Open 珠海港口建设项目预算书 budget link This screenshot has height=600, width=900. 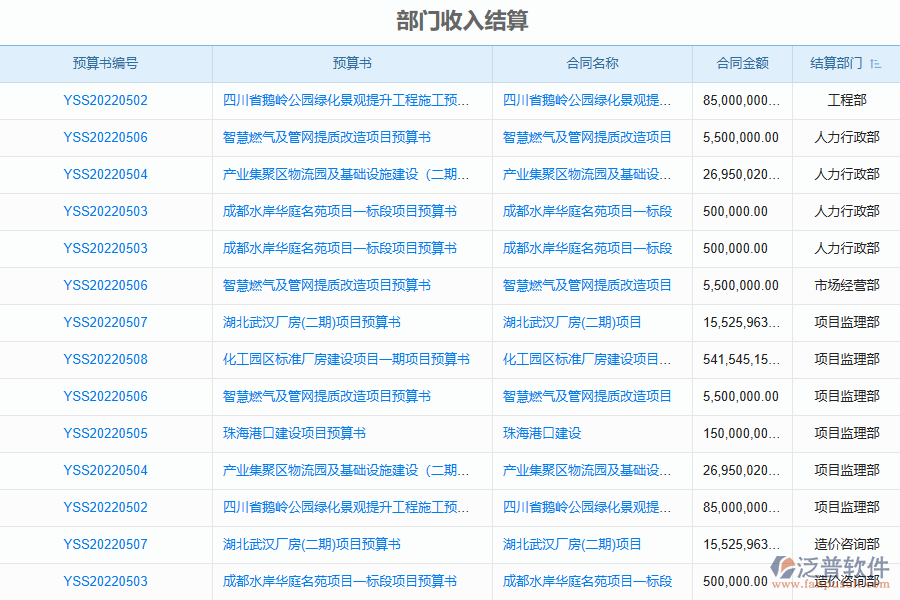click(294, 433)
